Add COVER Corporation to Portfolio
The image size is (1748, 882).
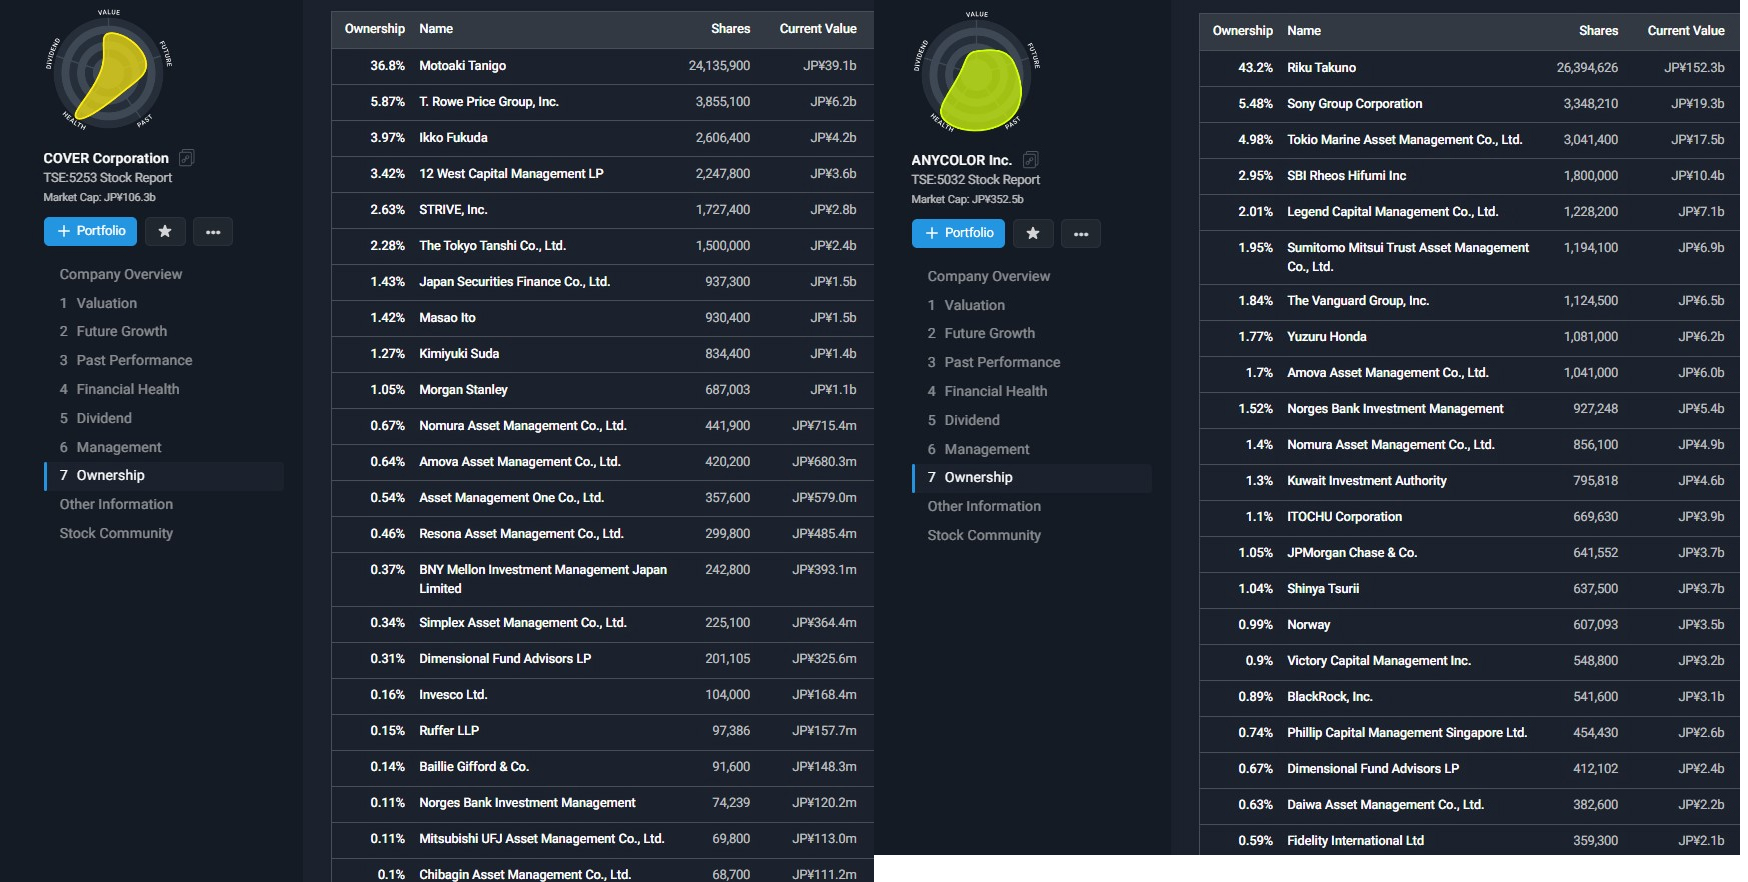91,231
